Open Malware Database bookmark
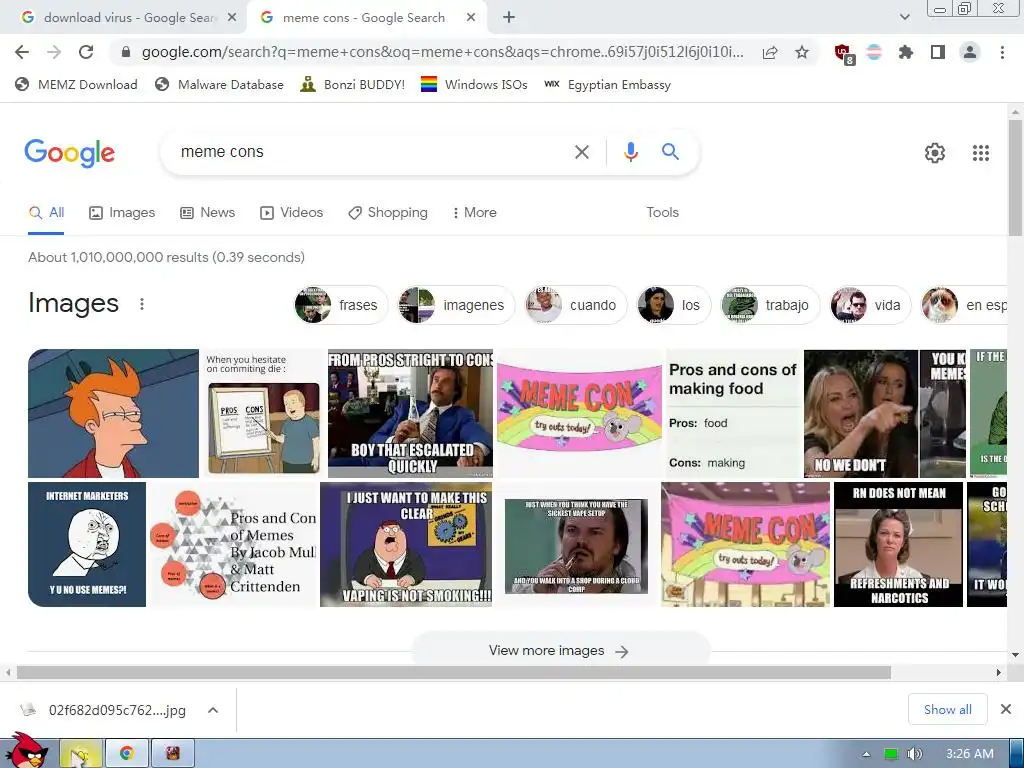1024x768 pixels. 219,85
